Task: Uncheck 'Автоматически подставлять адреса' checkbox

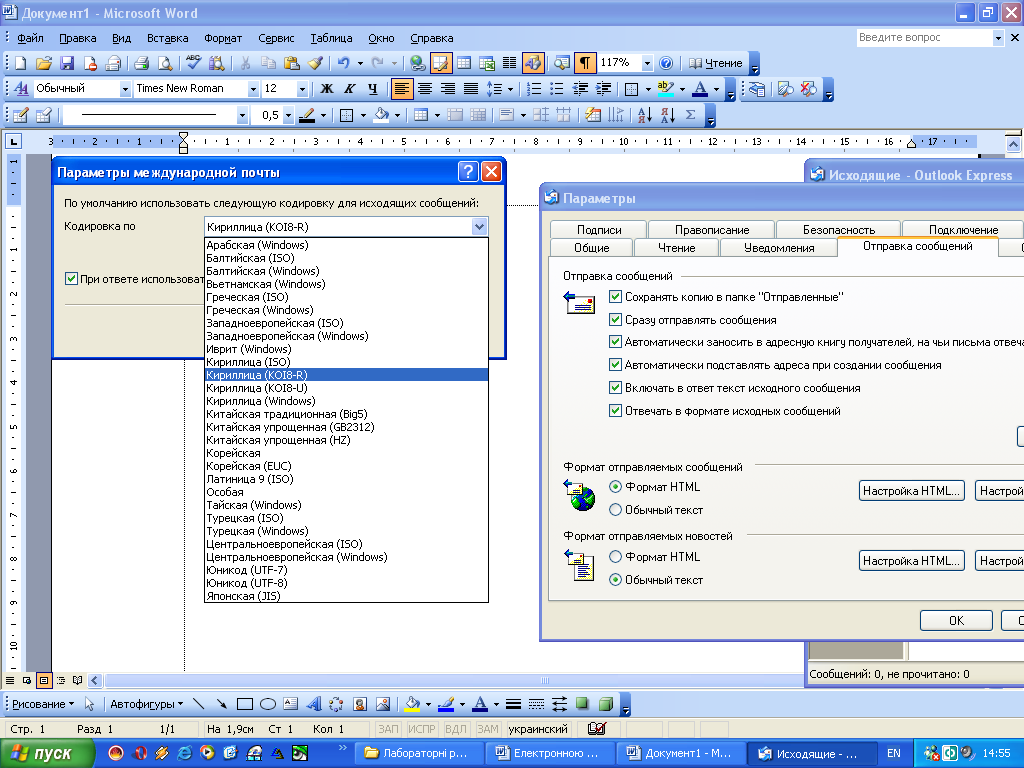Action: (x=615, y=364)
